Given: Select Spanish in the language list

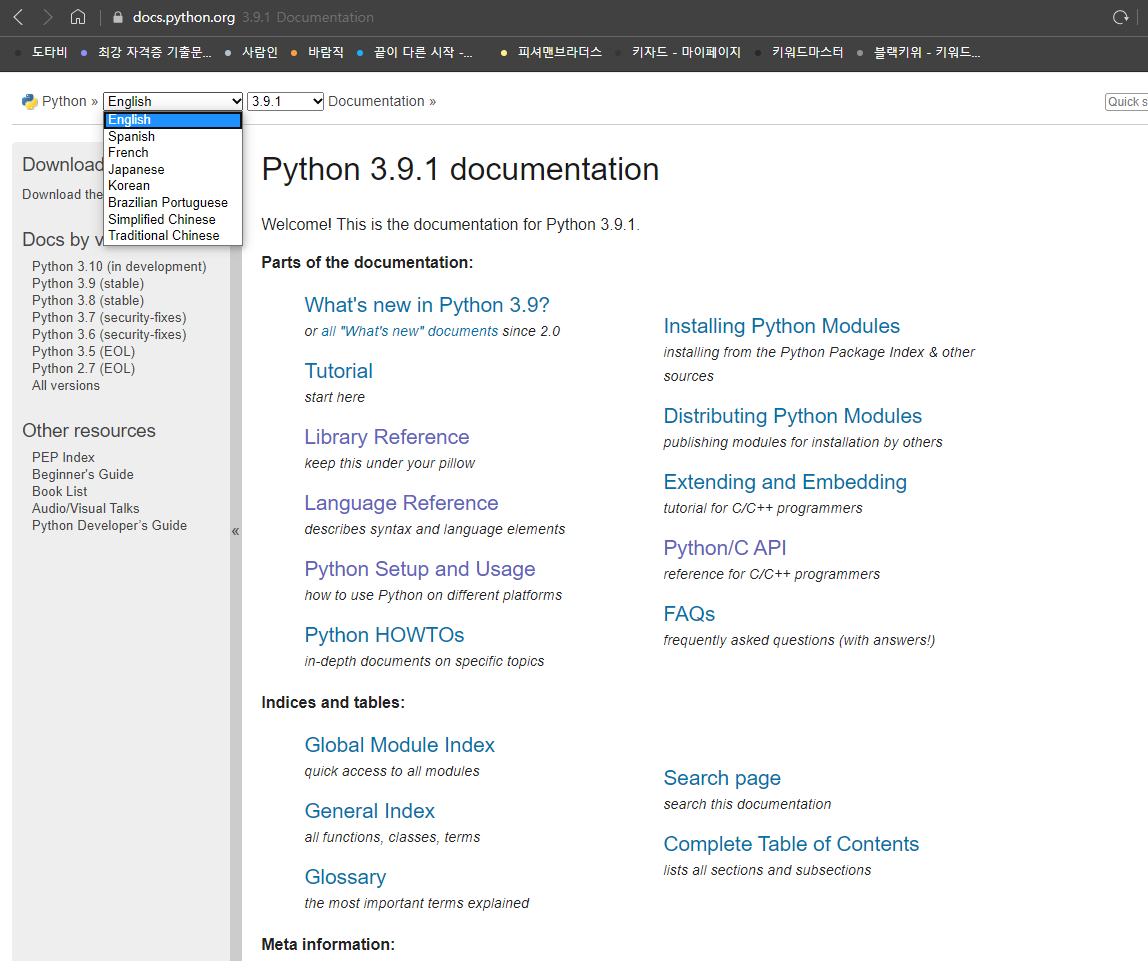Looking at the screenshot, I should point(173,137).
